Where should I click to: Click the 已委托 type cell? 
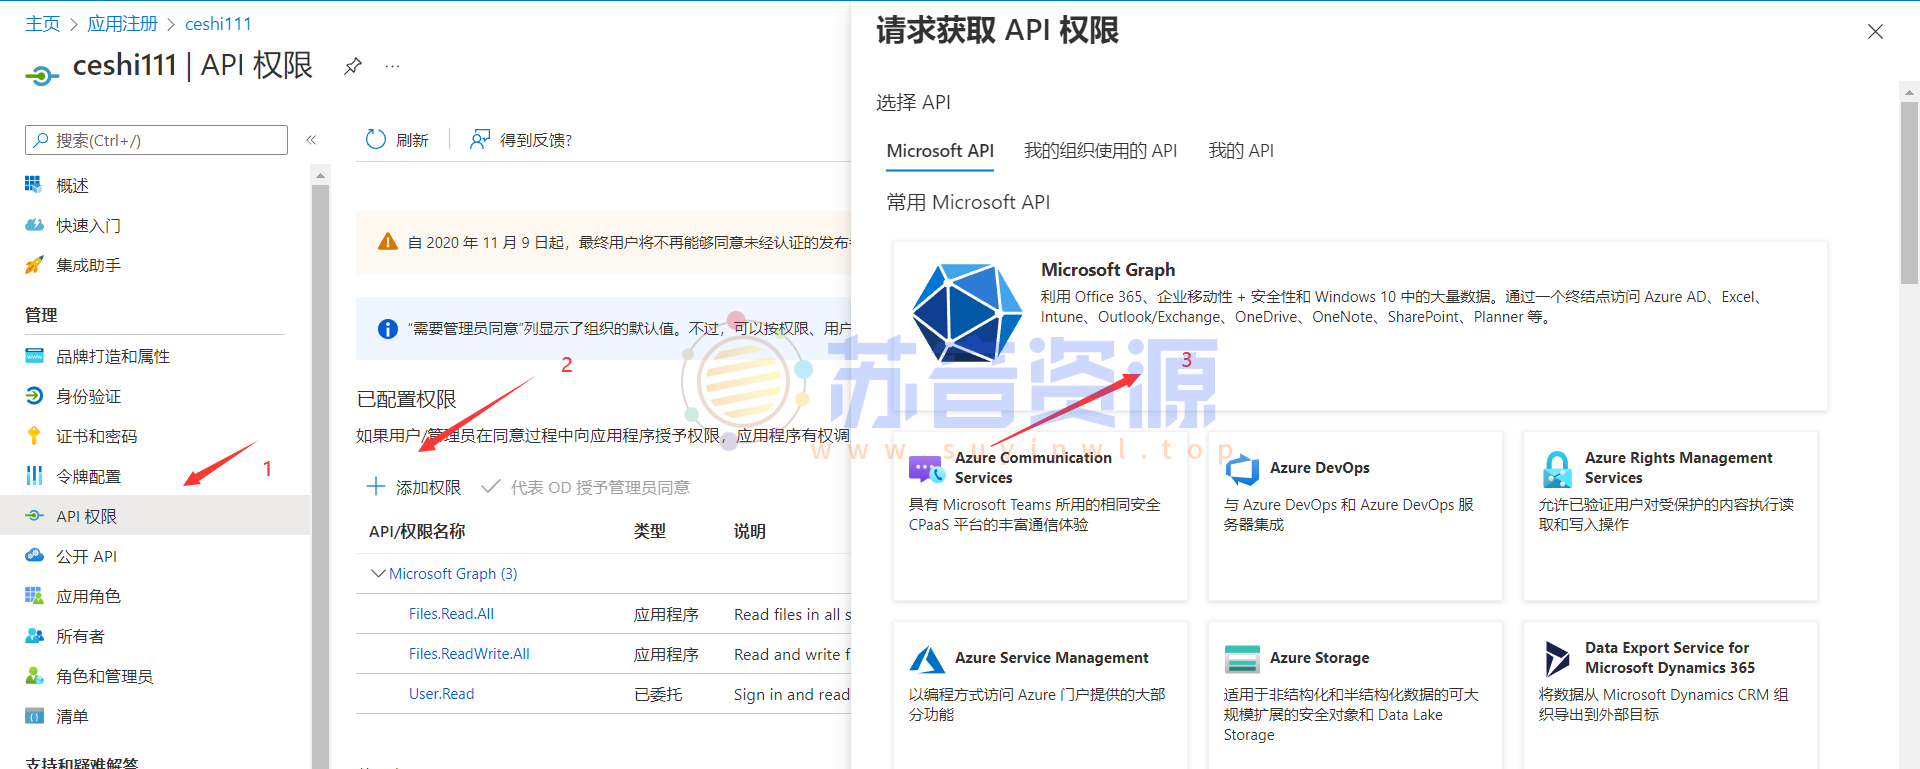[658, 694]
